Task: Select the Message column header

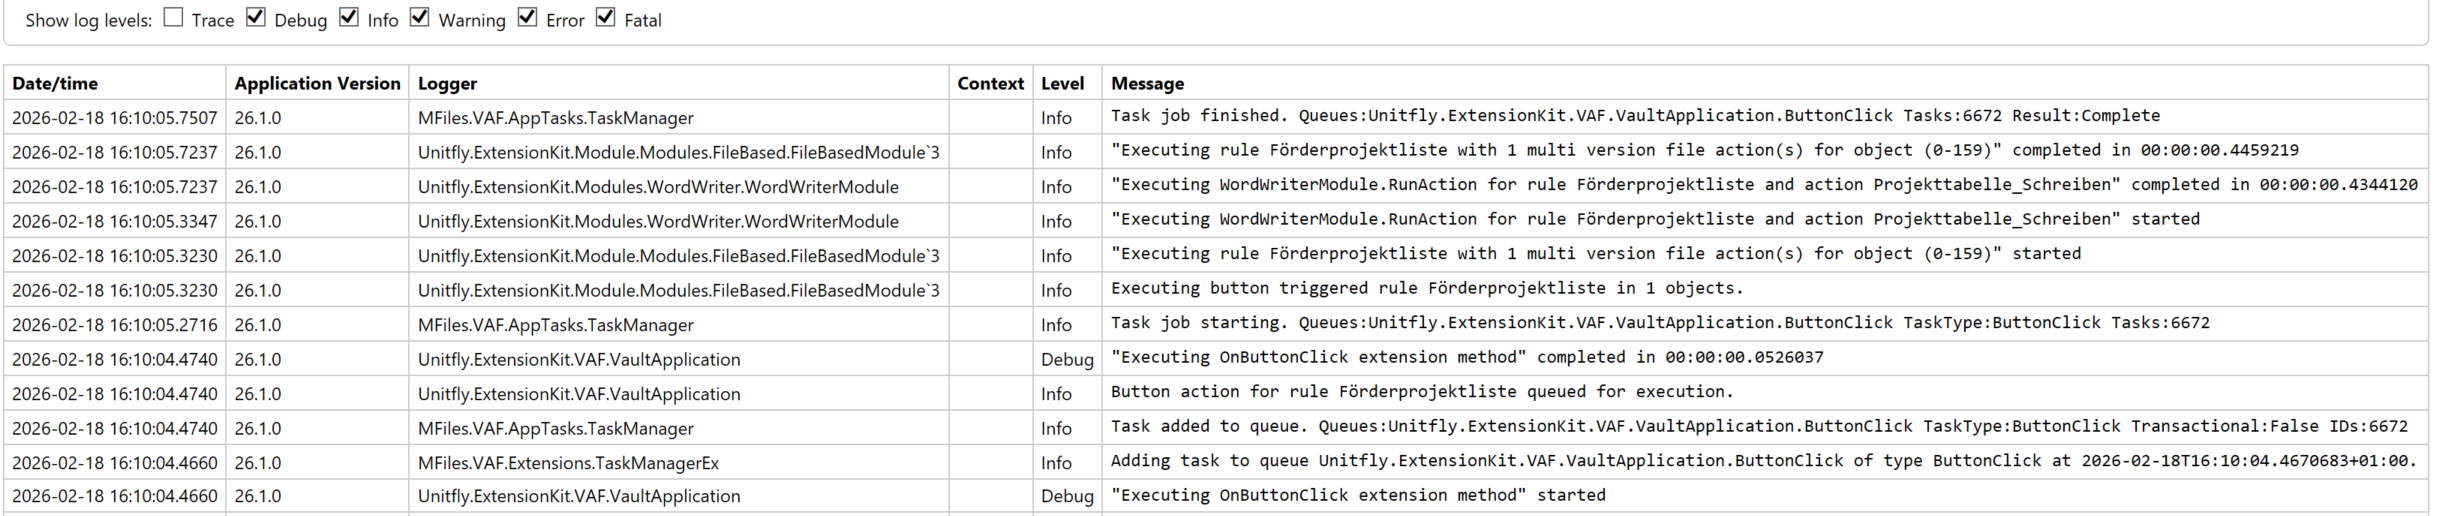Action: [x=1147, y=84]
